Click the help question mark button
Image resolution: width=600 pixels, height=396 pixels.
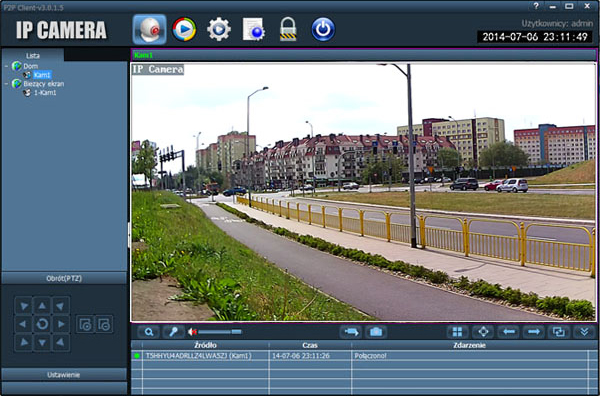tap(536, 6)
